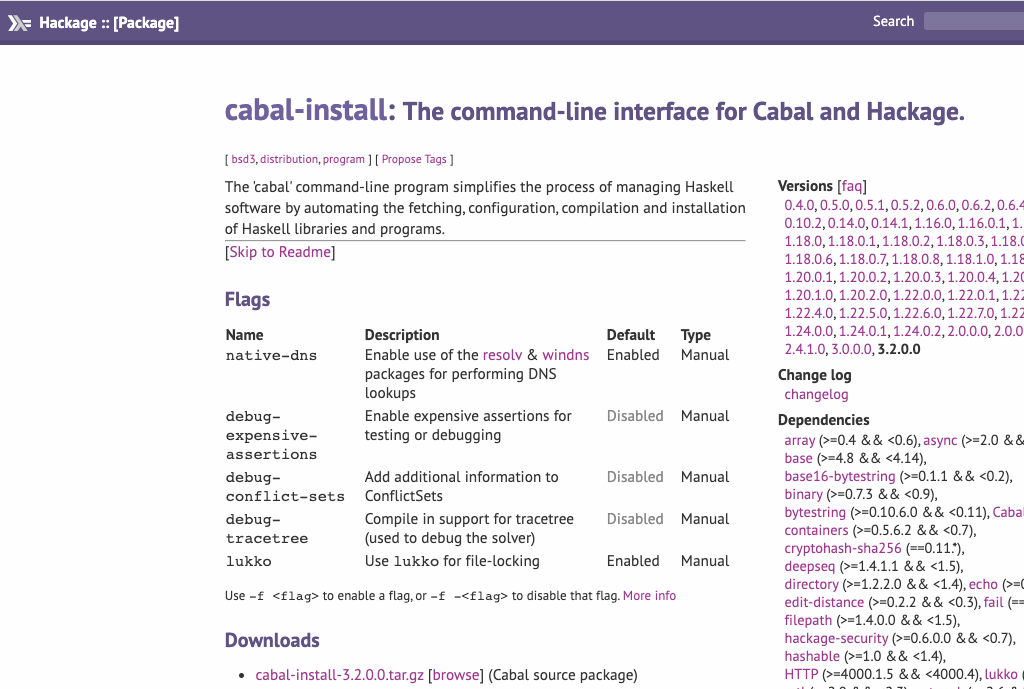The width and height of the screenshot is (1024, 689).
Task: Browse the source package contents
Action: click(456, 675)
